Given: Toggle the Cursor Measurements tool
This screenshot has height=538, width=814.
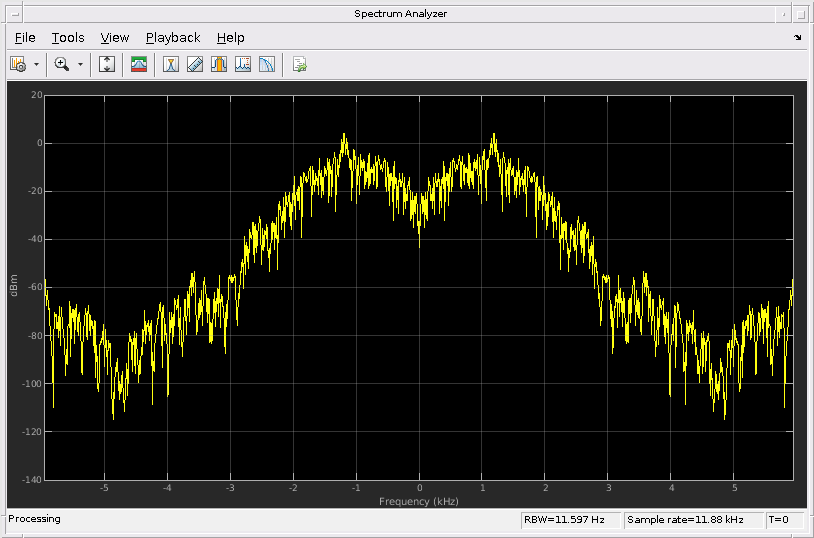Looking at the screenshot, I should click(x=171, y=64).
